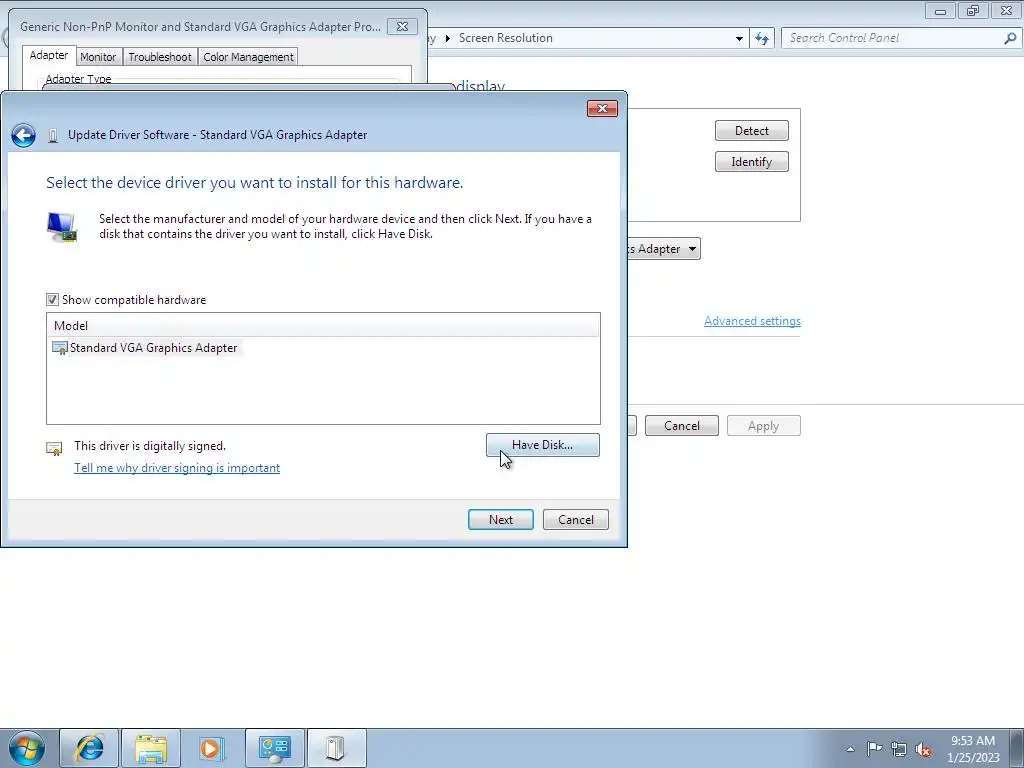Click the device icon beside Update Driver Software title
This screenshot has width=1024, height=768.
tap(53, 136)
